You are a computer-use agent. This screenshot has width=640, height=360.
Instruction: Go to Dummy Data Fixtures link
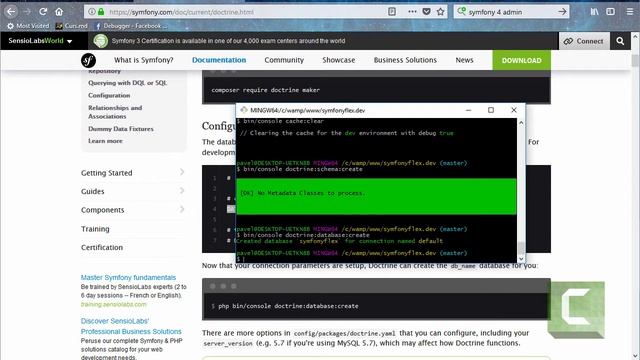pyautogui.click(x=121, y=129)
